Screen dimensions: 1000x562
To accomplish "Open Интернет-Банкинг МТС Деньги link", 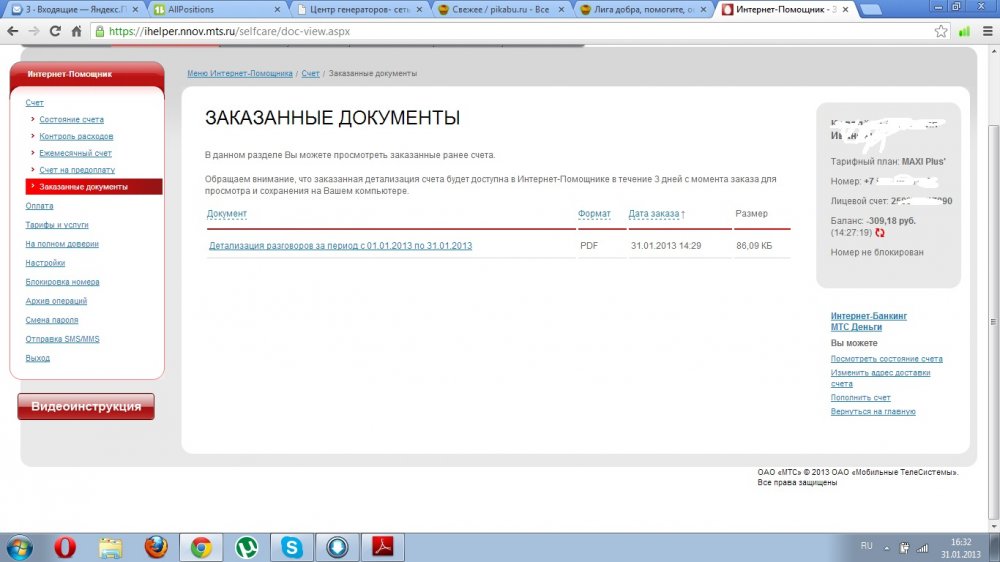I will coord(869,322).
